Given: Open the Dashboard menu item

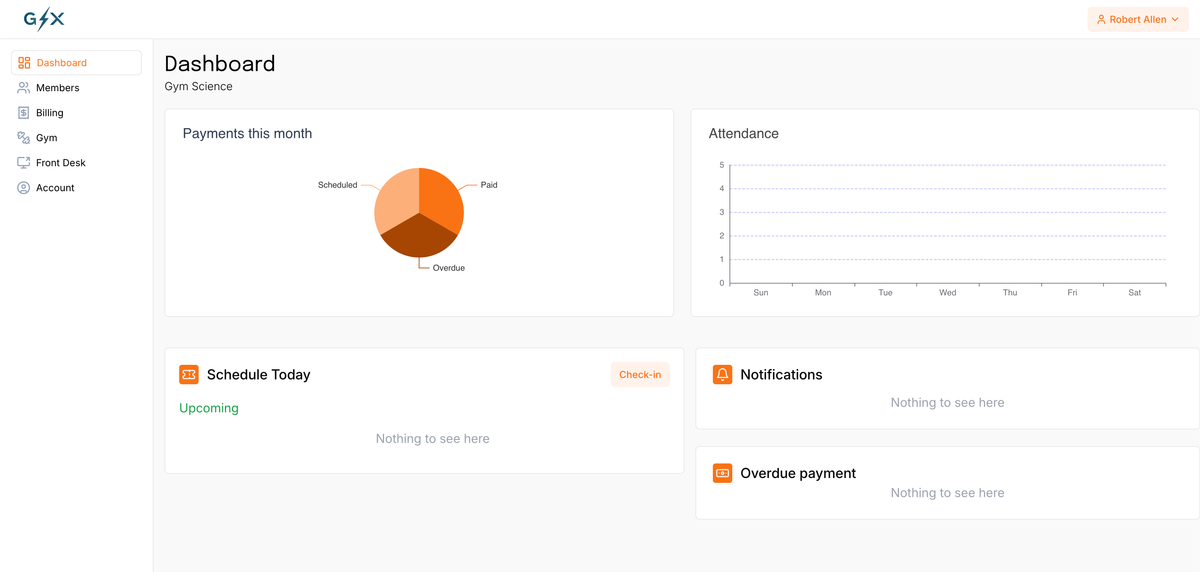Looking at the screenshot, I should [x=76, y=63].
